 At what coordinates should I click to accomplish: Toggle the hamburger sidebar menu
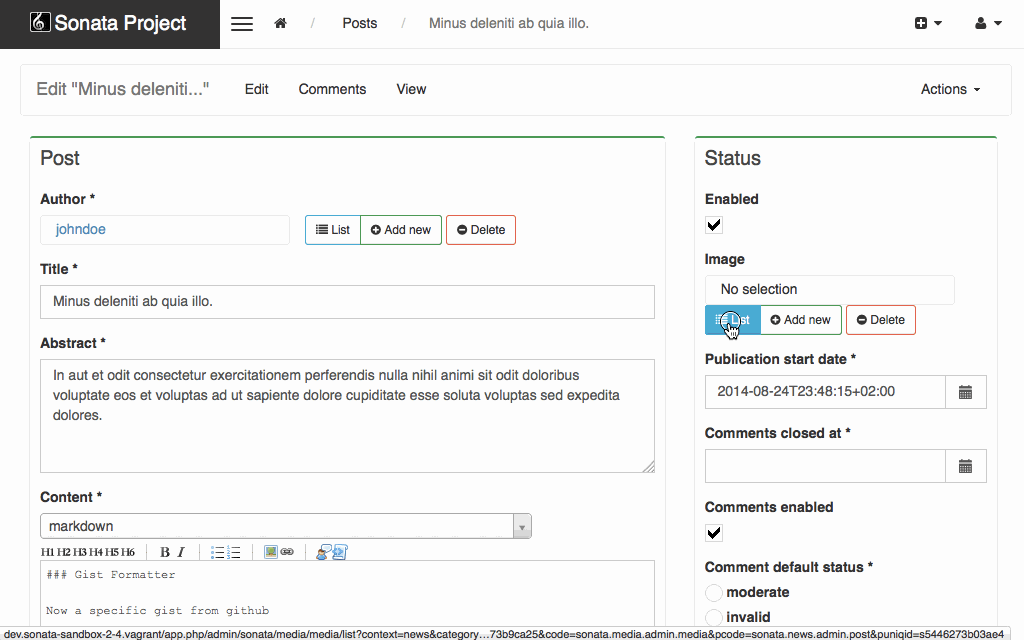[x=242, y=24]
